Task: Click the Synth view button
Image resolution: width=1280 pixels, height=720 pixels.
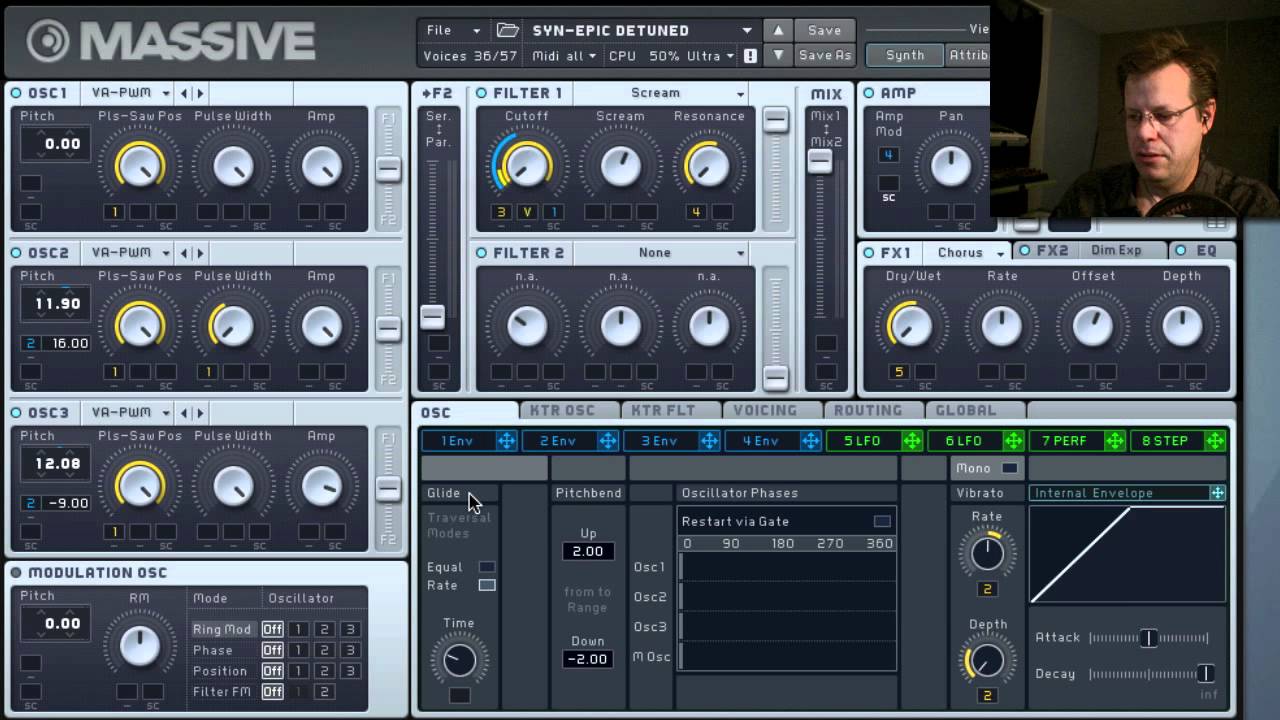Action: coord(905,55)
